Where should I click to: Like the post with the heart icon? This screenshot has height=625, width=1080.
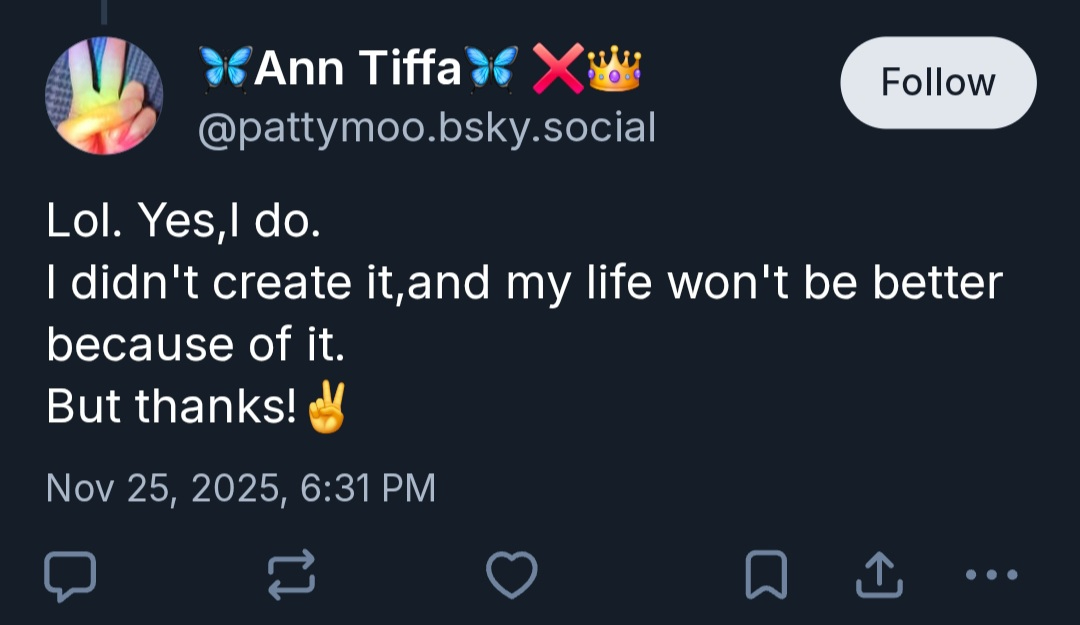511,576
